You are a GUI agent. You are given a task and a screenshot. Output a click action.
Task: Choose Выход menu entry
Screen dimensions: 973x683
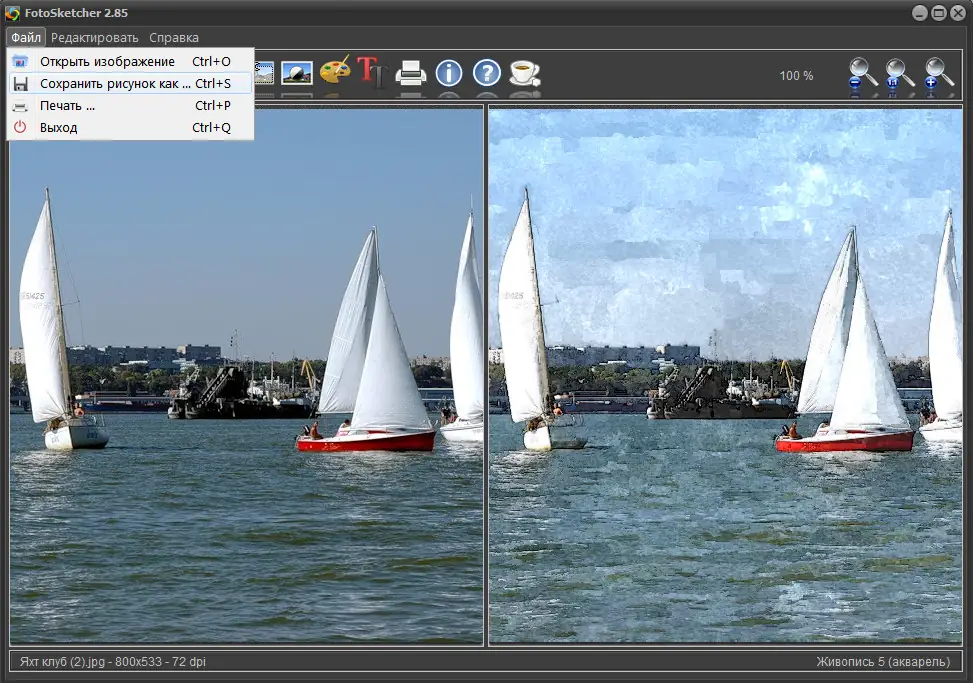tap(130, 127)
